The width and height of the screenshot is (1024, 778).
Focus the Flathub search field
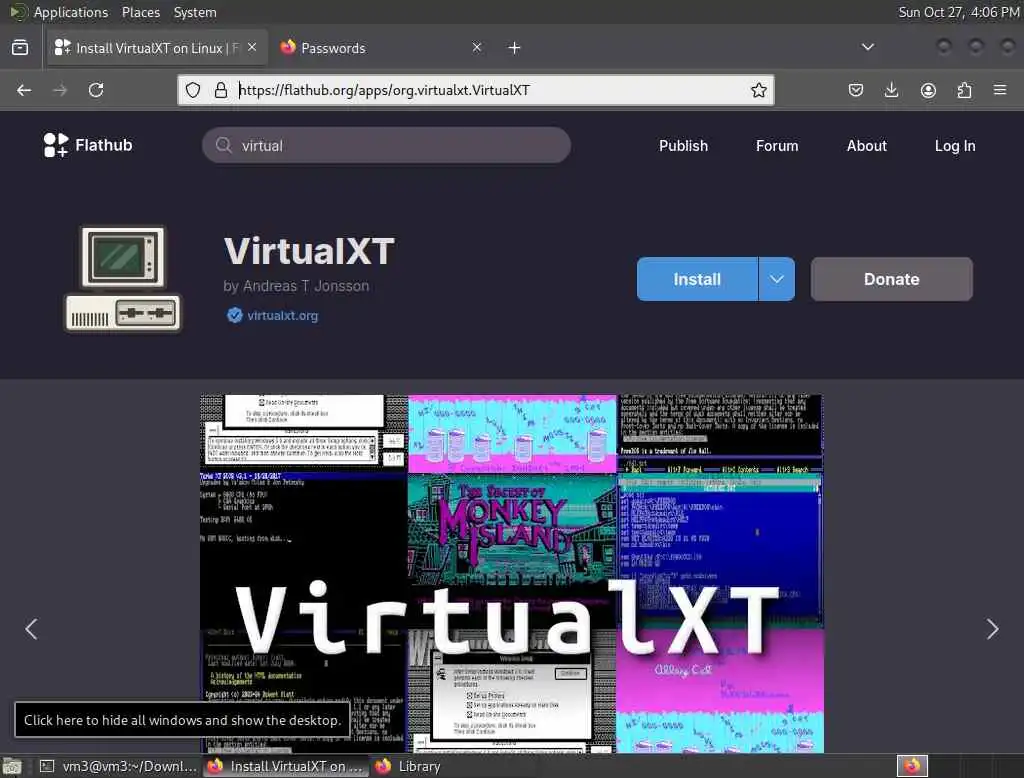tap(387, 145)
